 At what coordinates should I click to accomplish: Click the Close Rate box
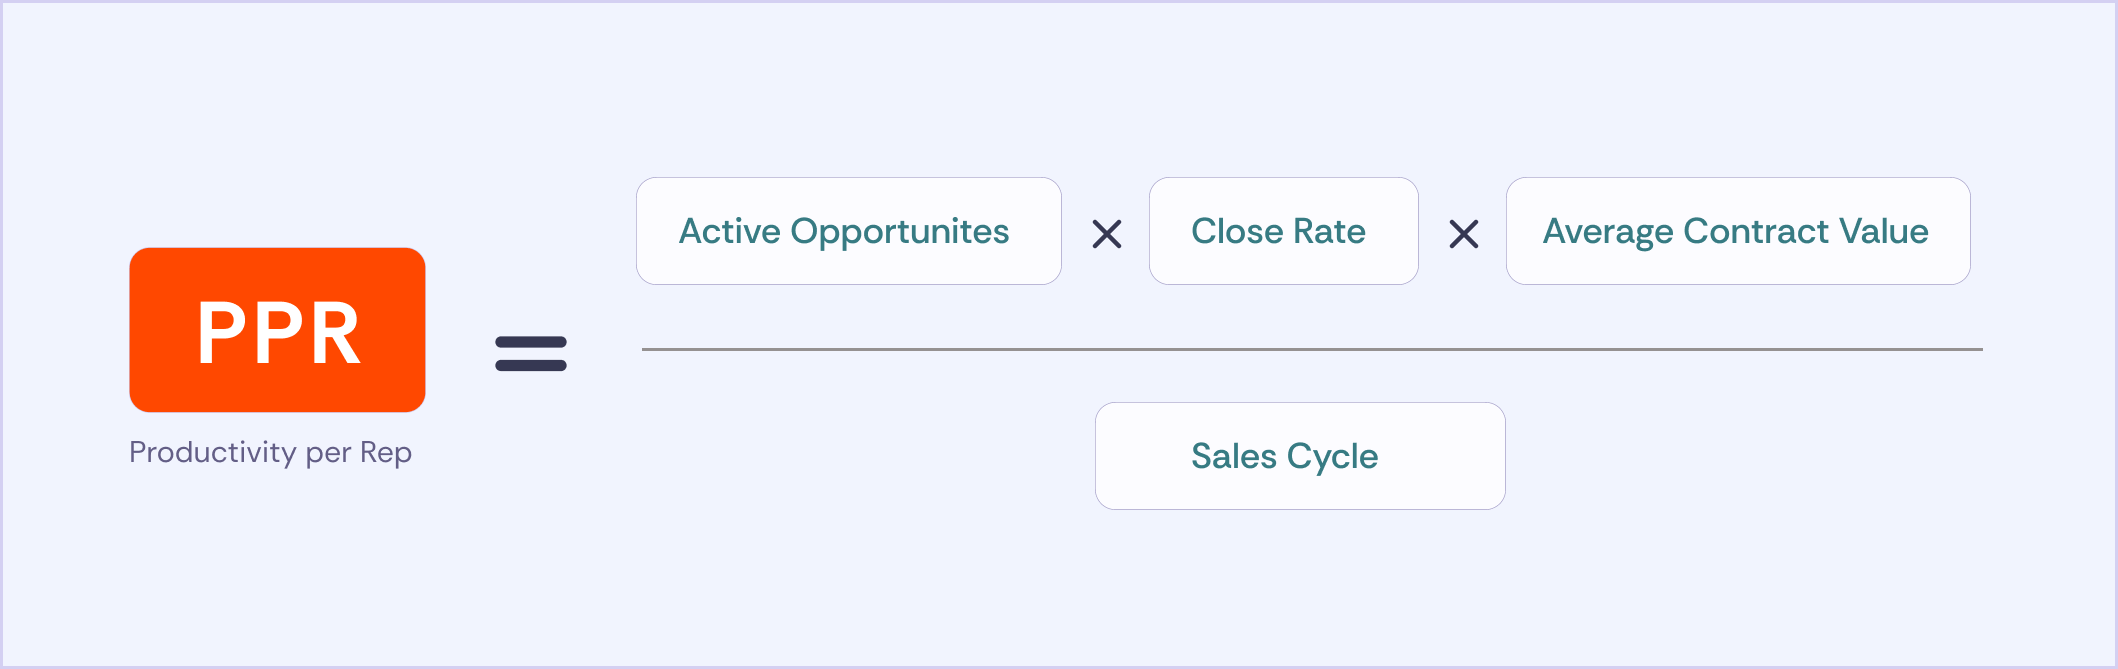[x=1284, y=231]
